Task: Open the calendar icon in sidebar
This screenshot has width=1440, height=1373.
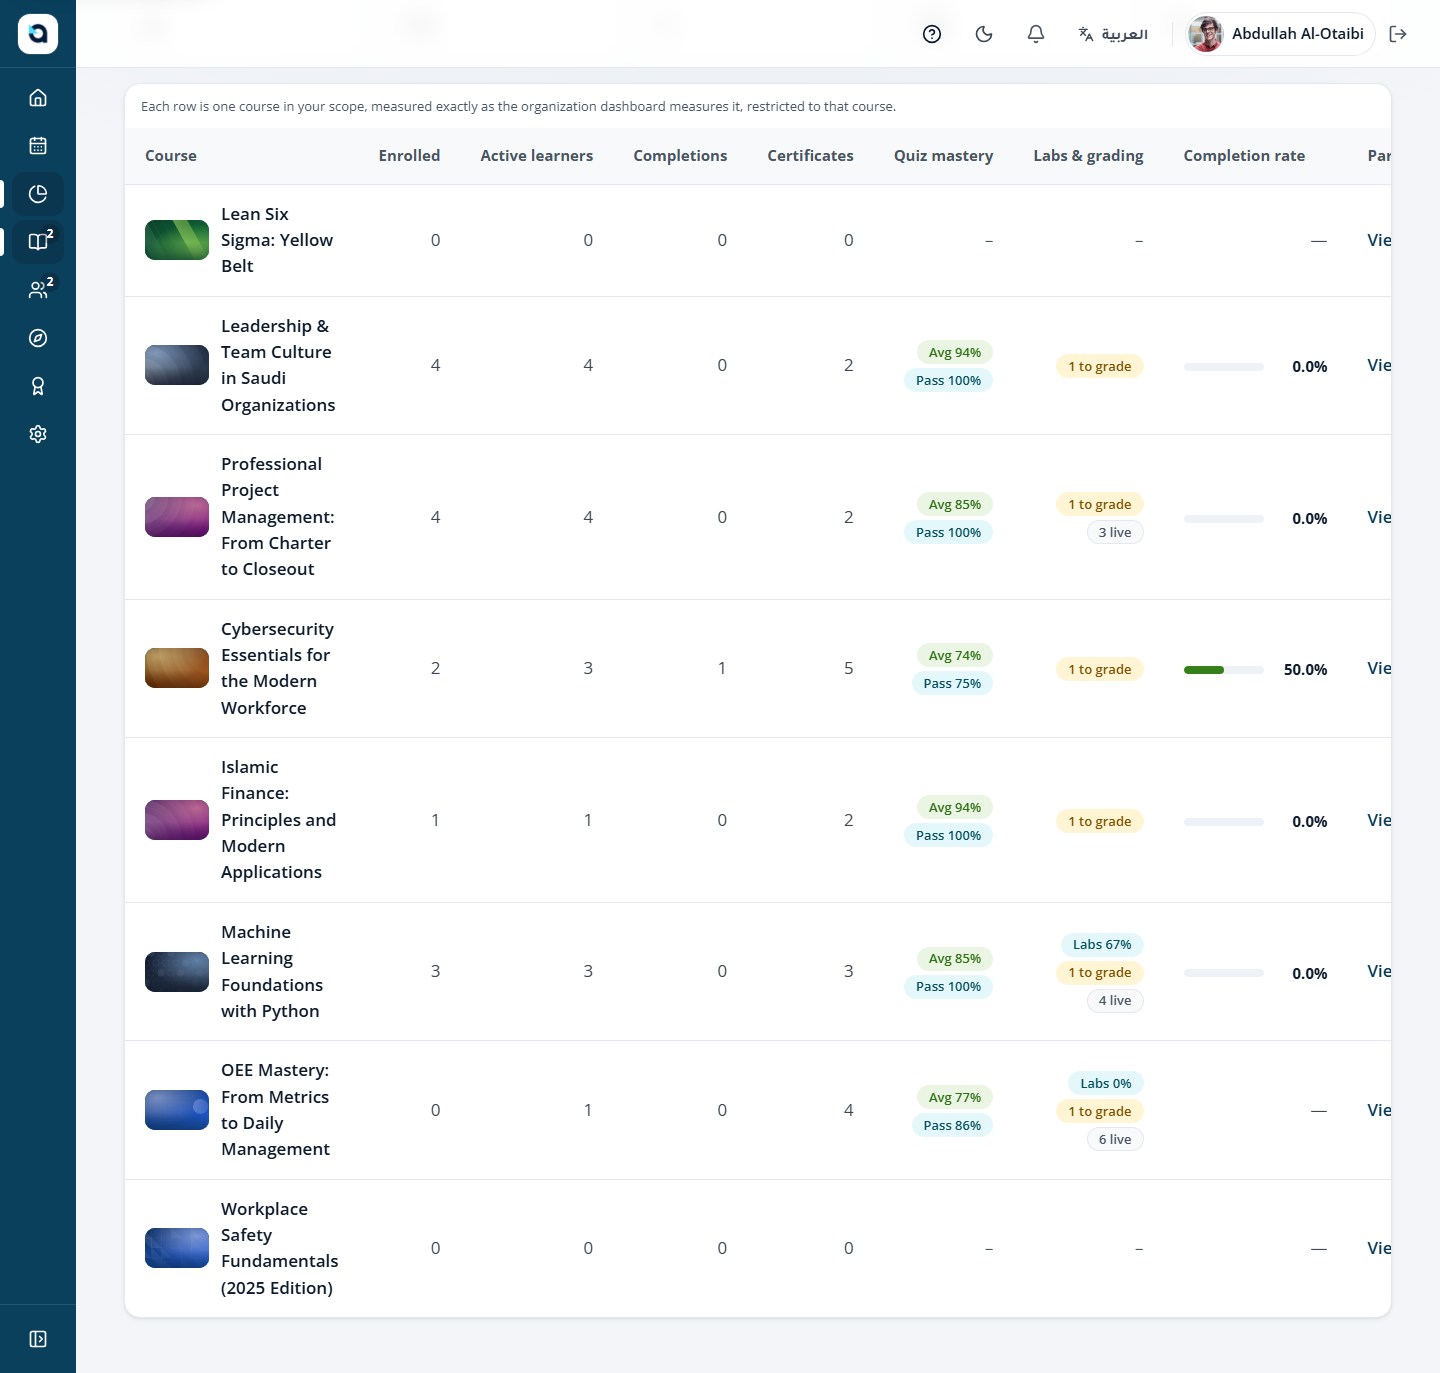Action: coord(38,146)
